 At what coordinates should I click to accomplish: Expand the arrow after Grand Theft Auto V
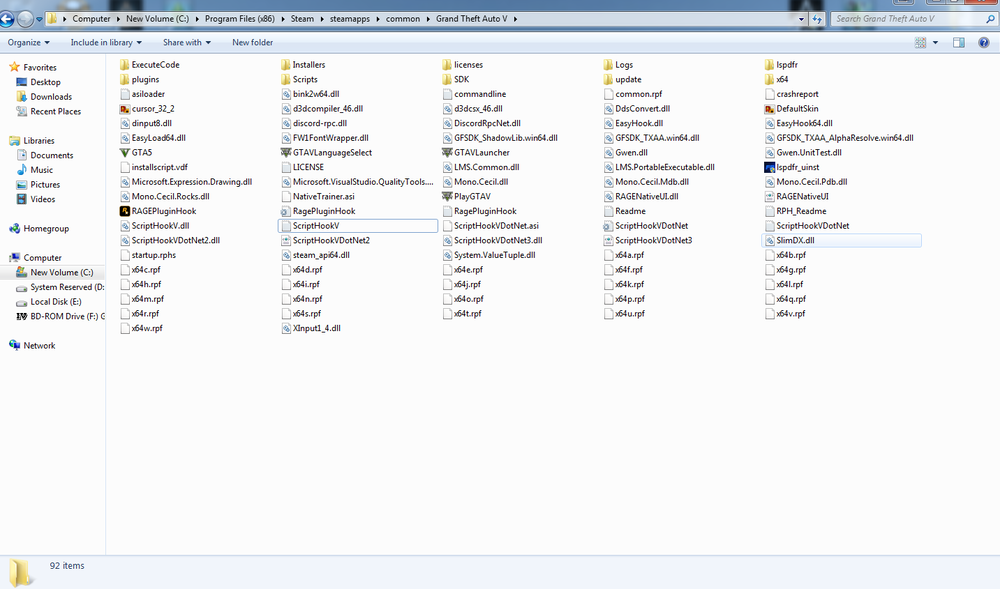tap(515, 19)
